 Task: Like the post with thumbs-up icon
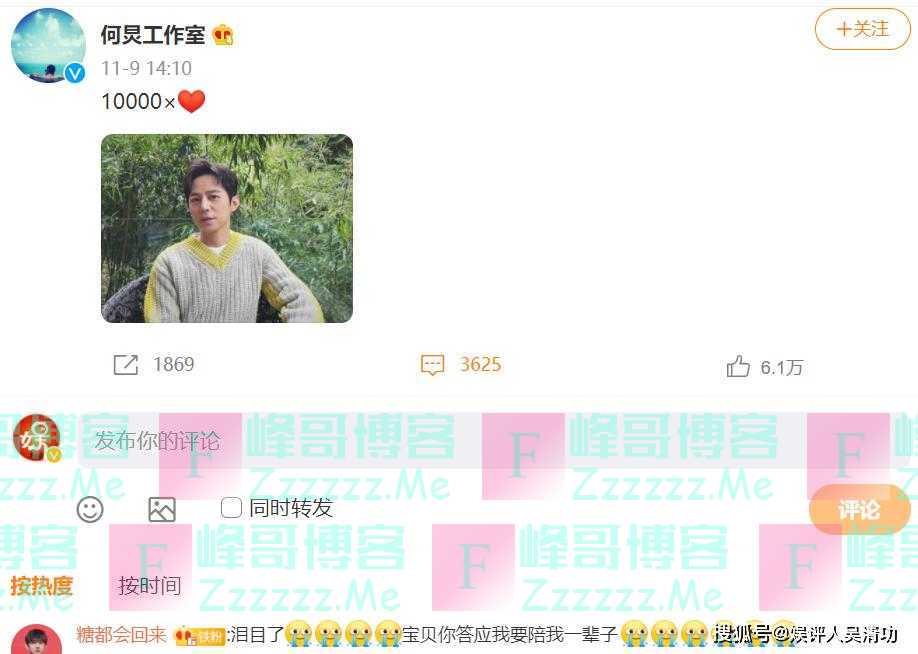pyautogui.click(x=738, y=367)
